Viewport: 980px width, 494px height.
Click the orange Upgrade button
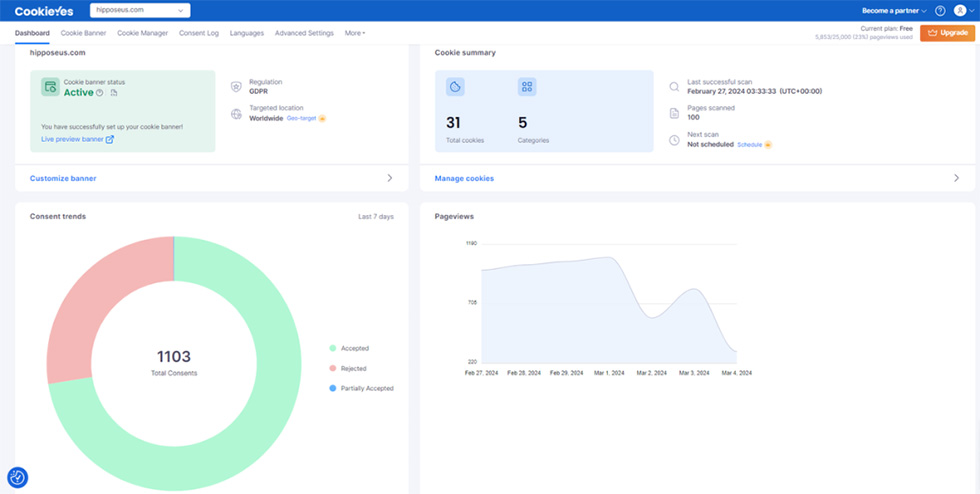point(947,33)
